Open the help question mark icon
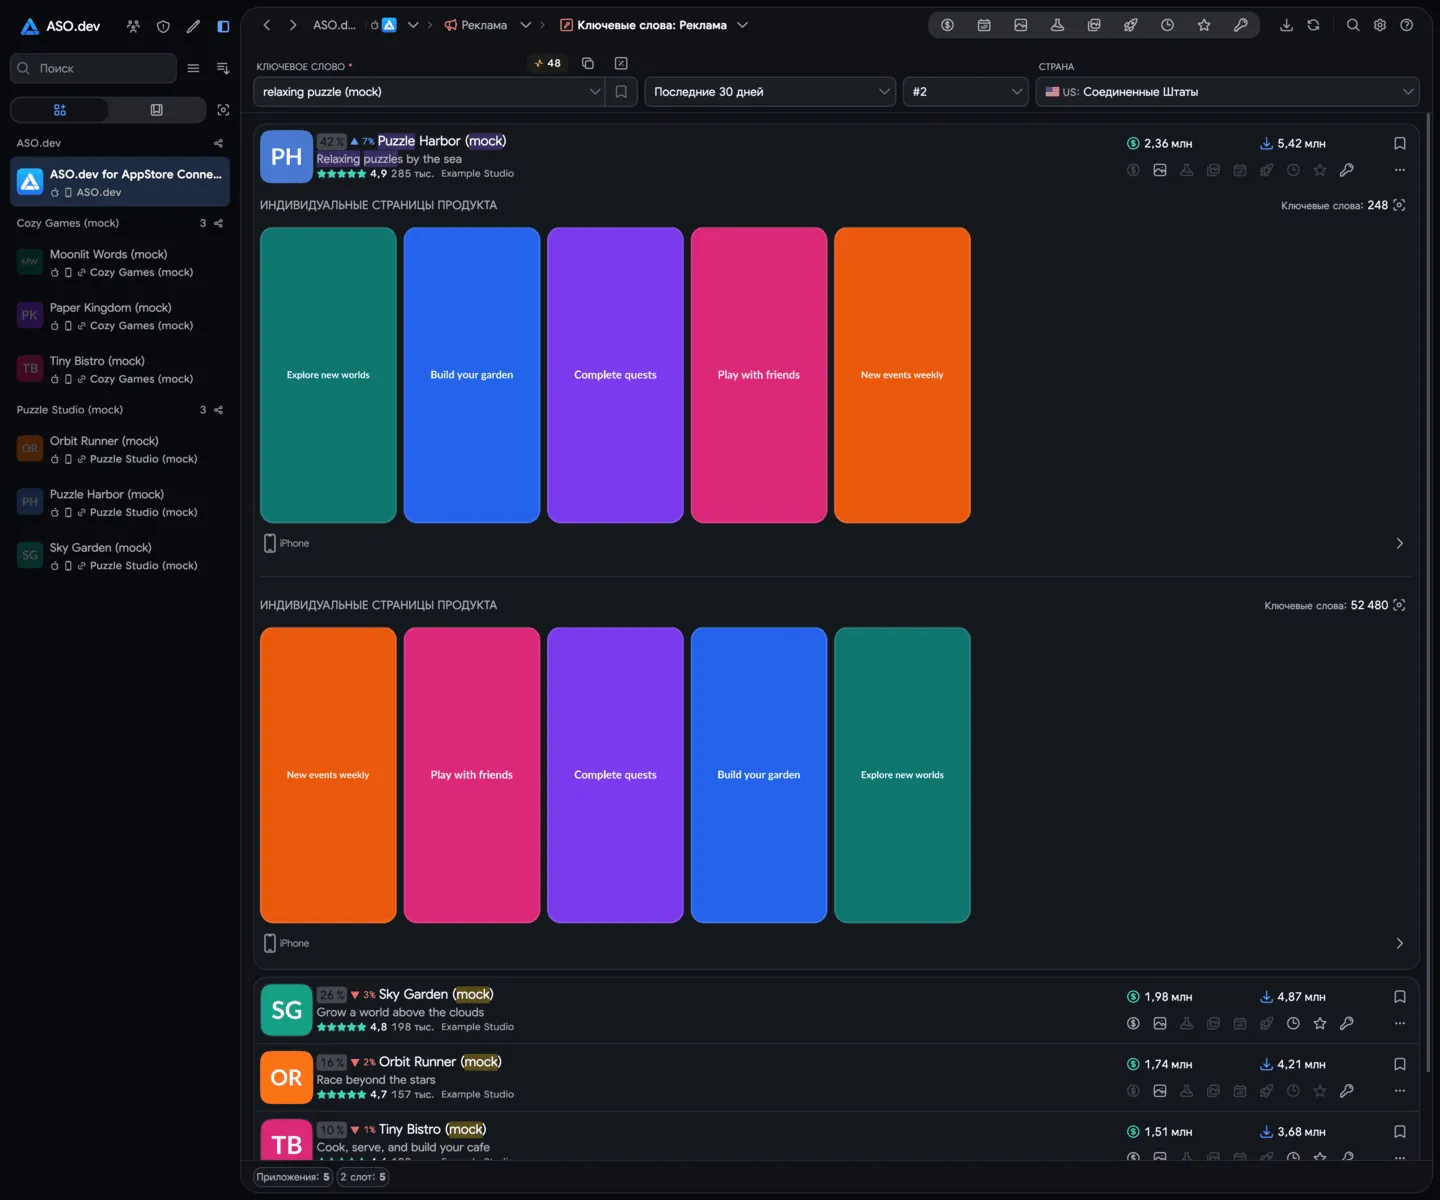 click(x=1407, y=25)
